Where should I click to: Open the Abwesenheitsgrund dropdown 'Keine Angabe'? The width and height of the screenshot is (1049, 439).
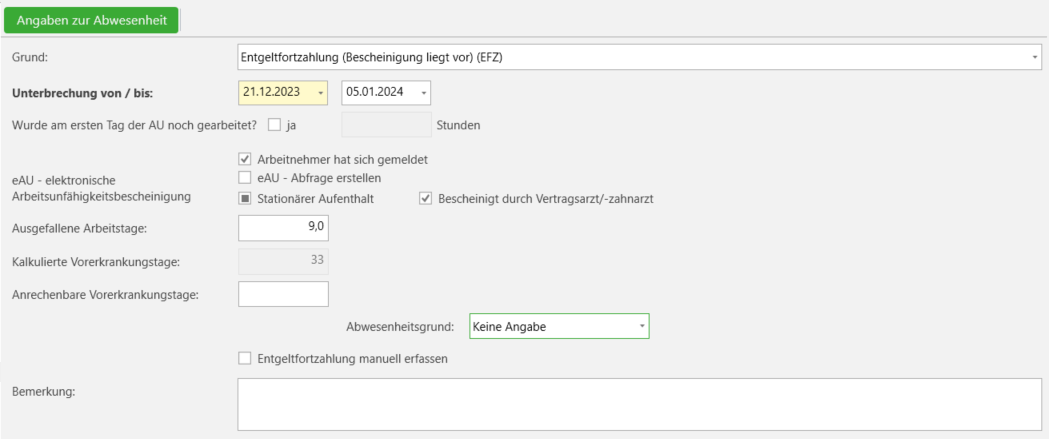coord(559,327)
